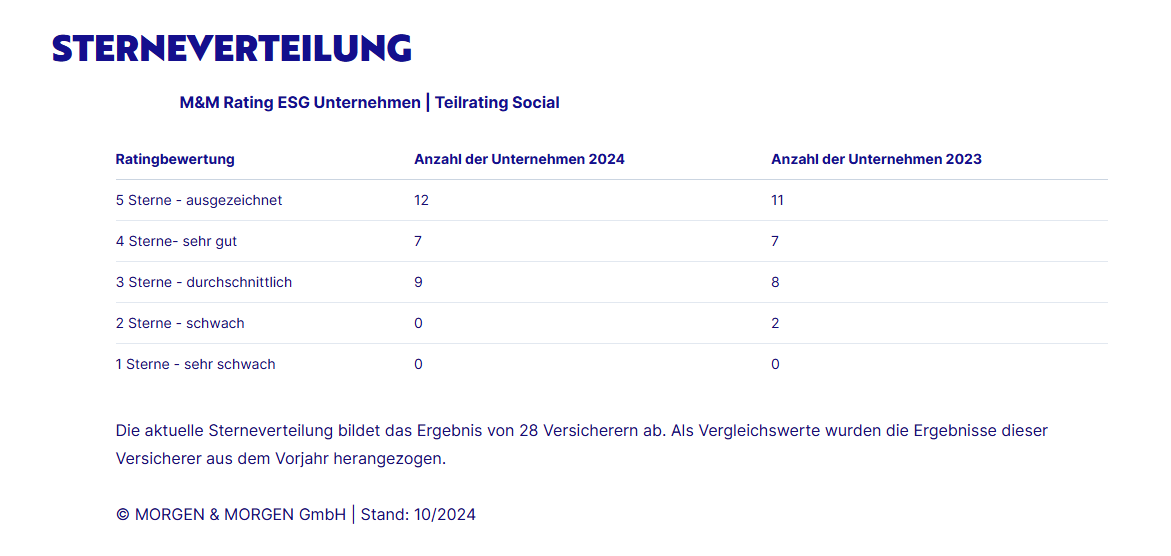
Task: Click the 2024 value 12 for 5 Sterne
Action: pyautogui.click(x=421, y=200)
